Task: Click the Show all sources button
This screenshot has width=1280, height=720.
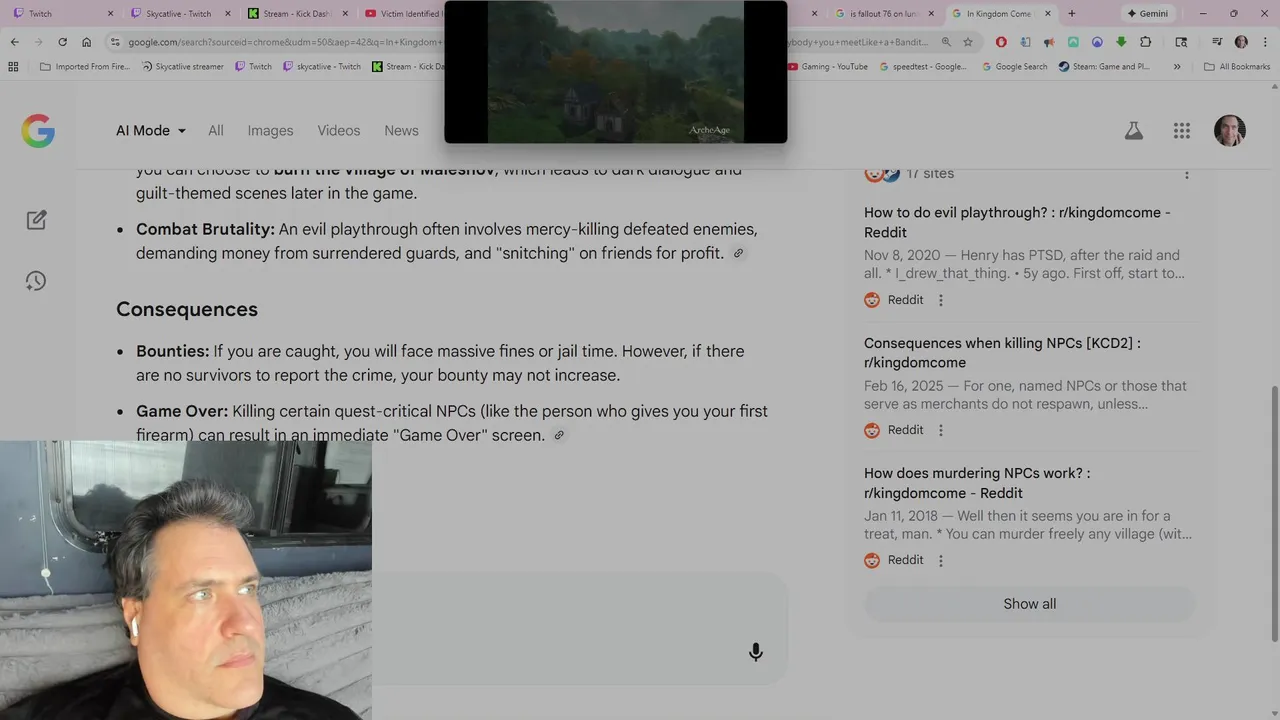Action: [1030, 604]
